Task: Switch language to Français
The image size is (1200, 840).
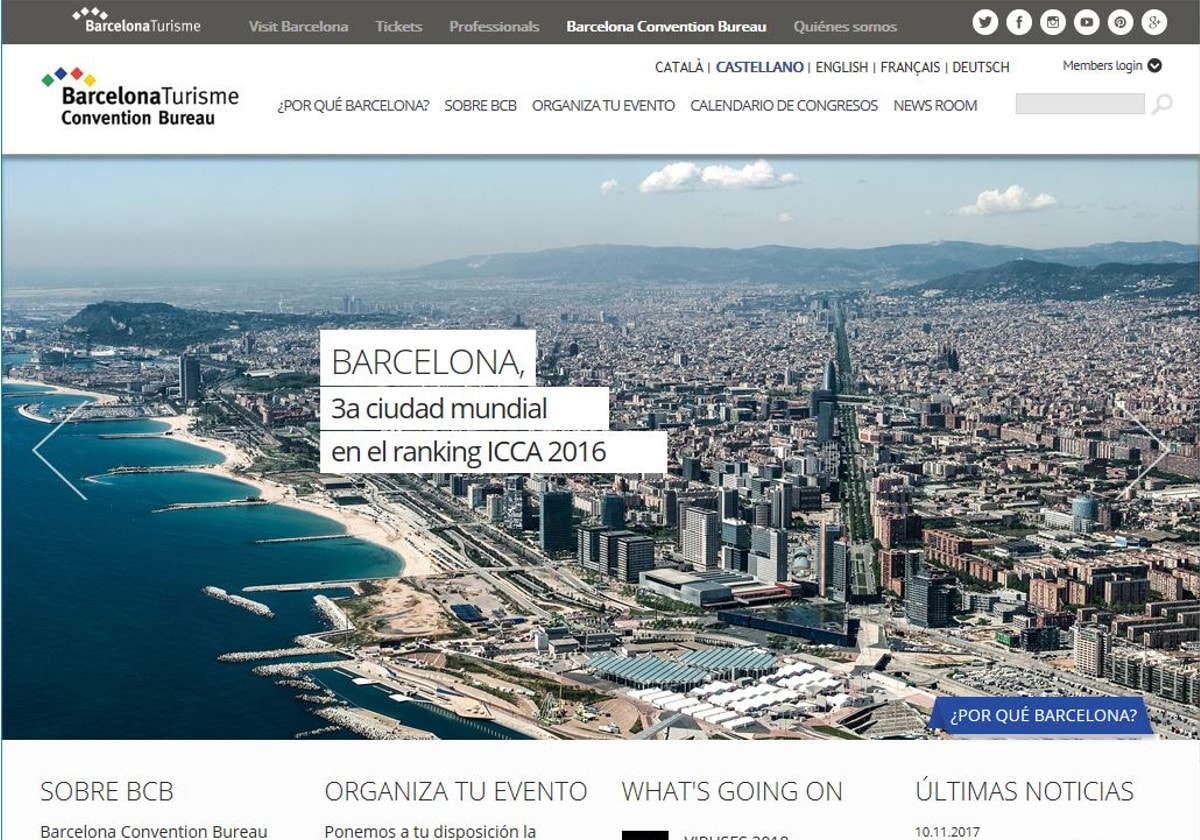Action: pos(910,67)
